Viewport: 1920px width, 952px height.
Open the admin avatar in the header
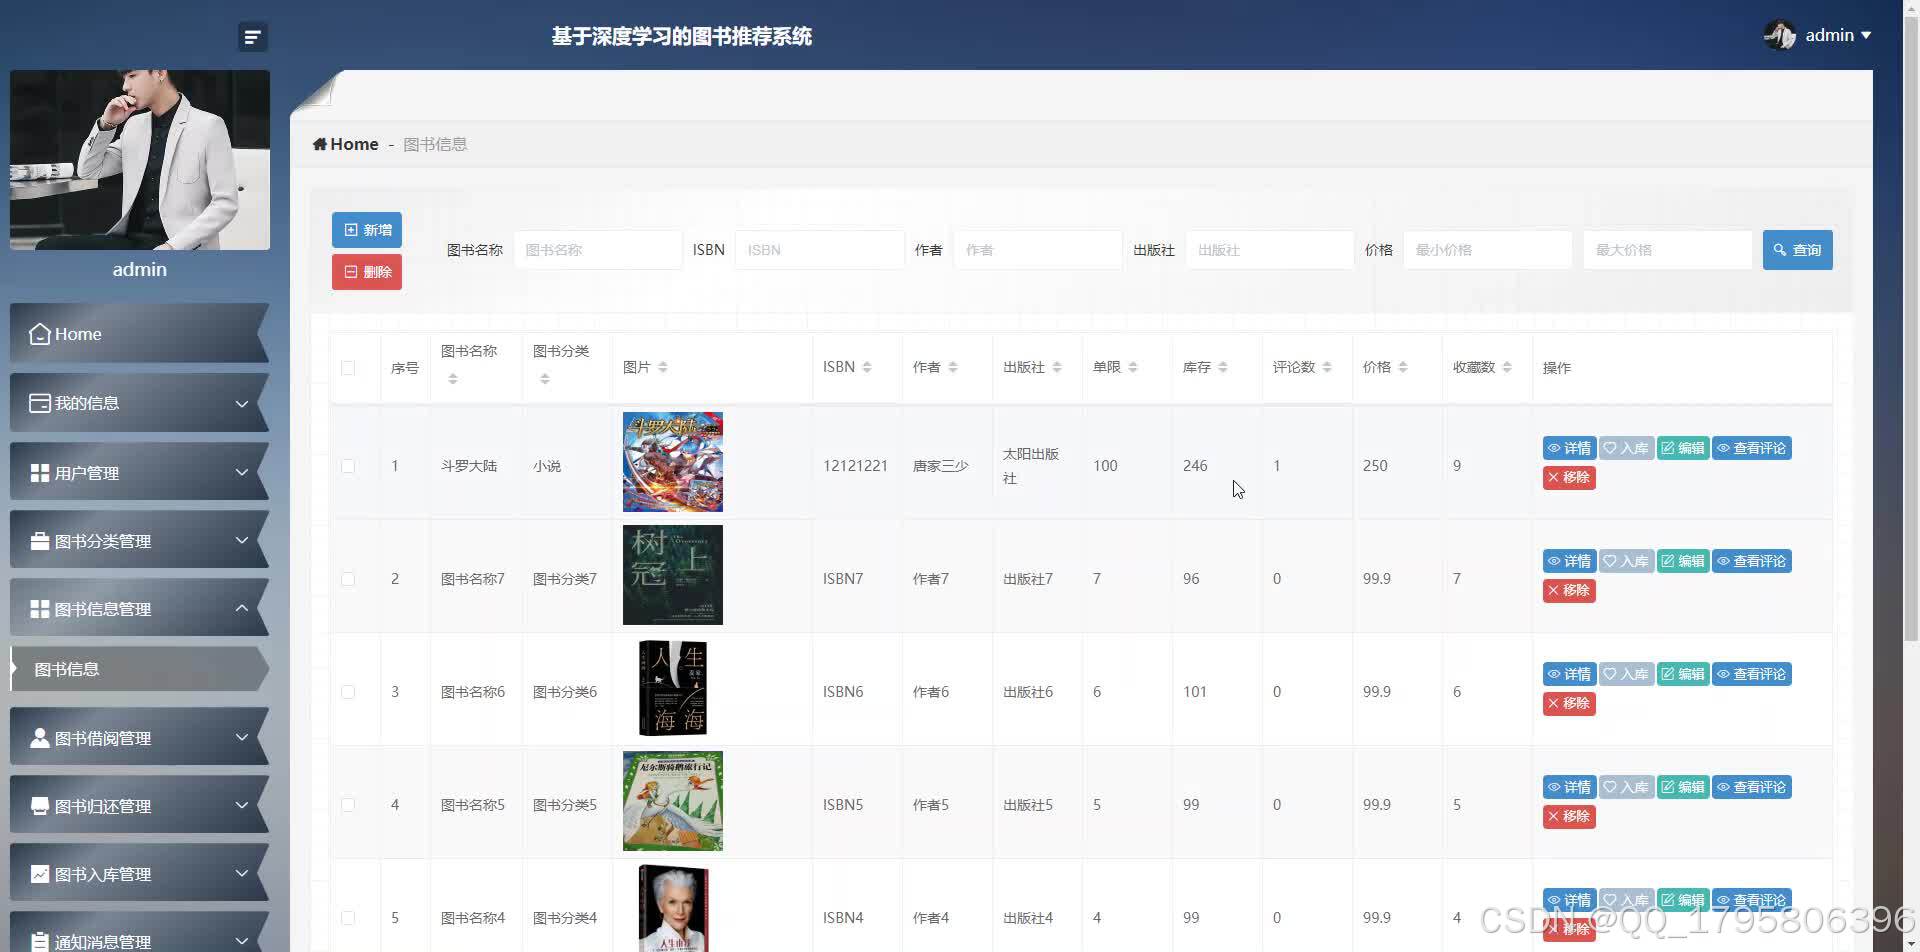coord(1780,35)
